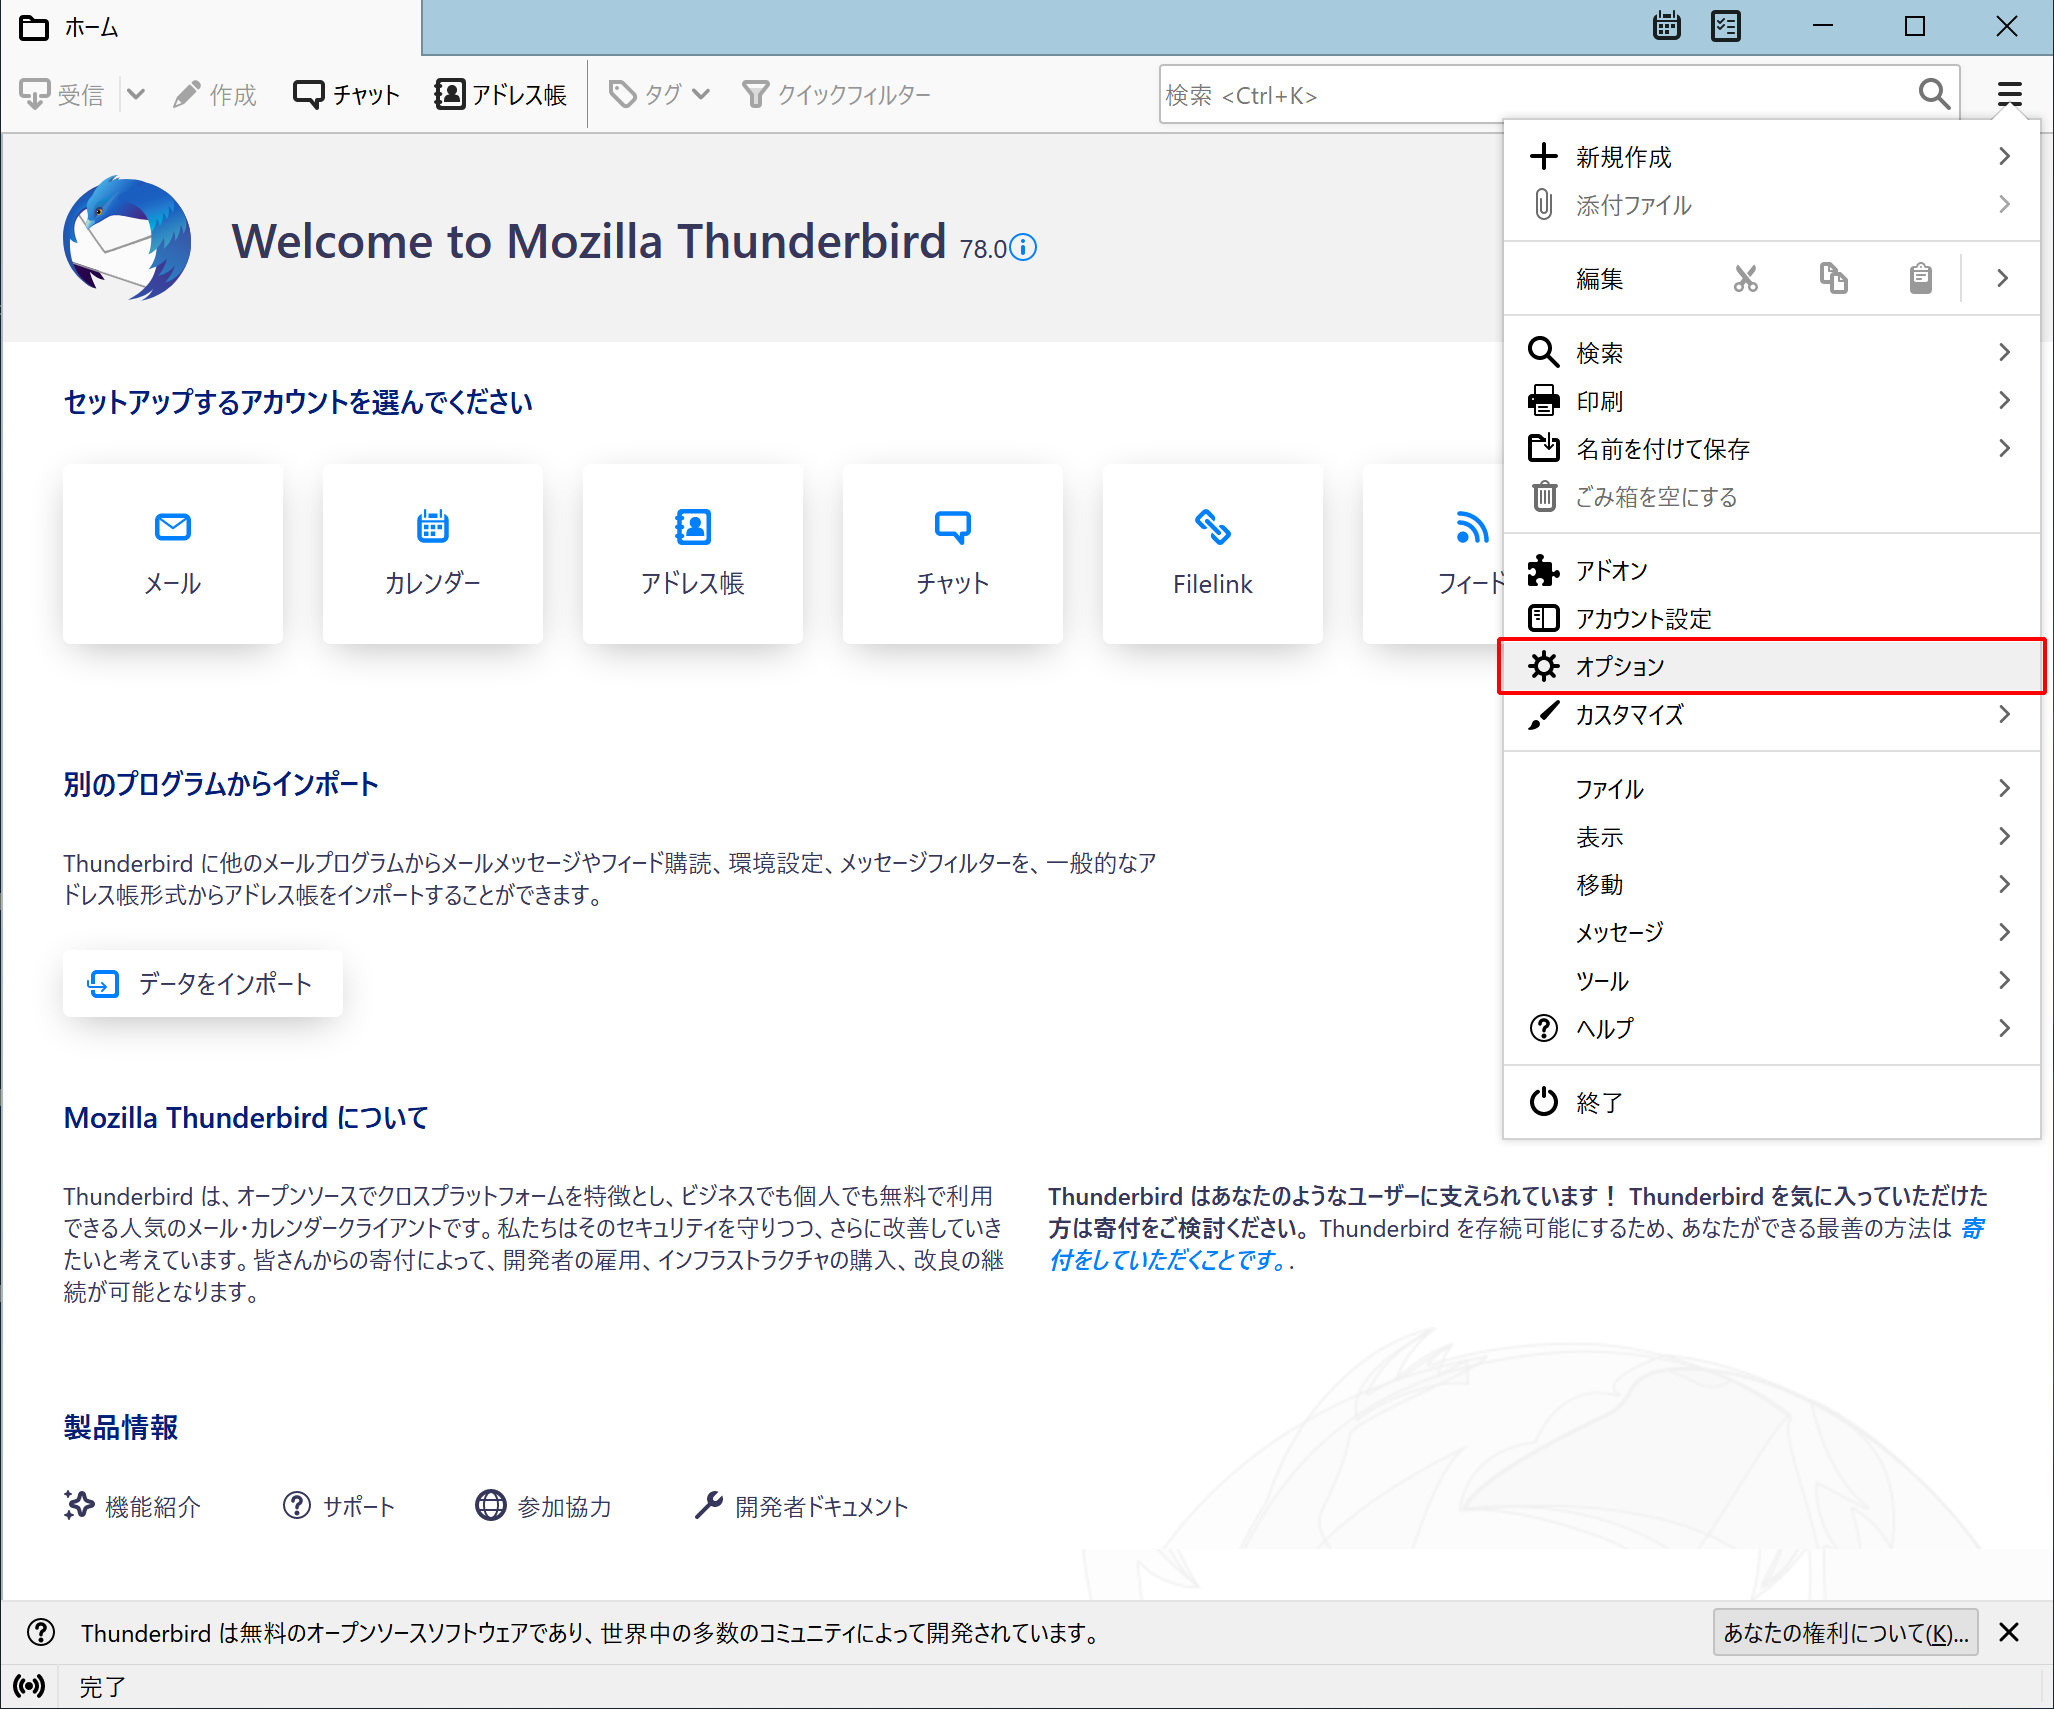
Task: Select the チャット setup card
Action: (x=953, y=554)
